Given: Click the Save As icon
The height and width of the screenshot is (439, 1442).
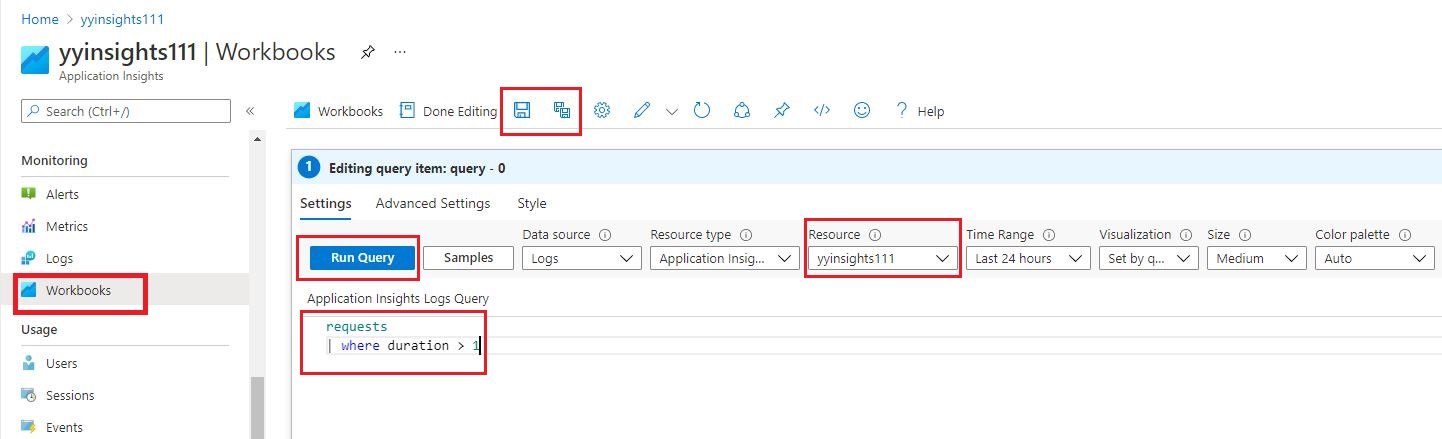Looking at the screenshot, I should pos(561,111).
